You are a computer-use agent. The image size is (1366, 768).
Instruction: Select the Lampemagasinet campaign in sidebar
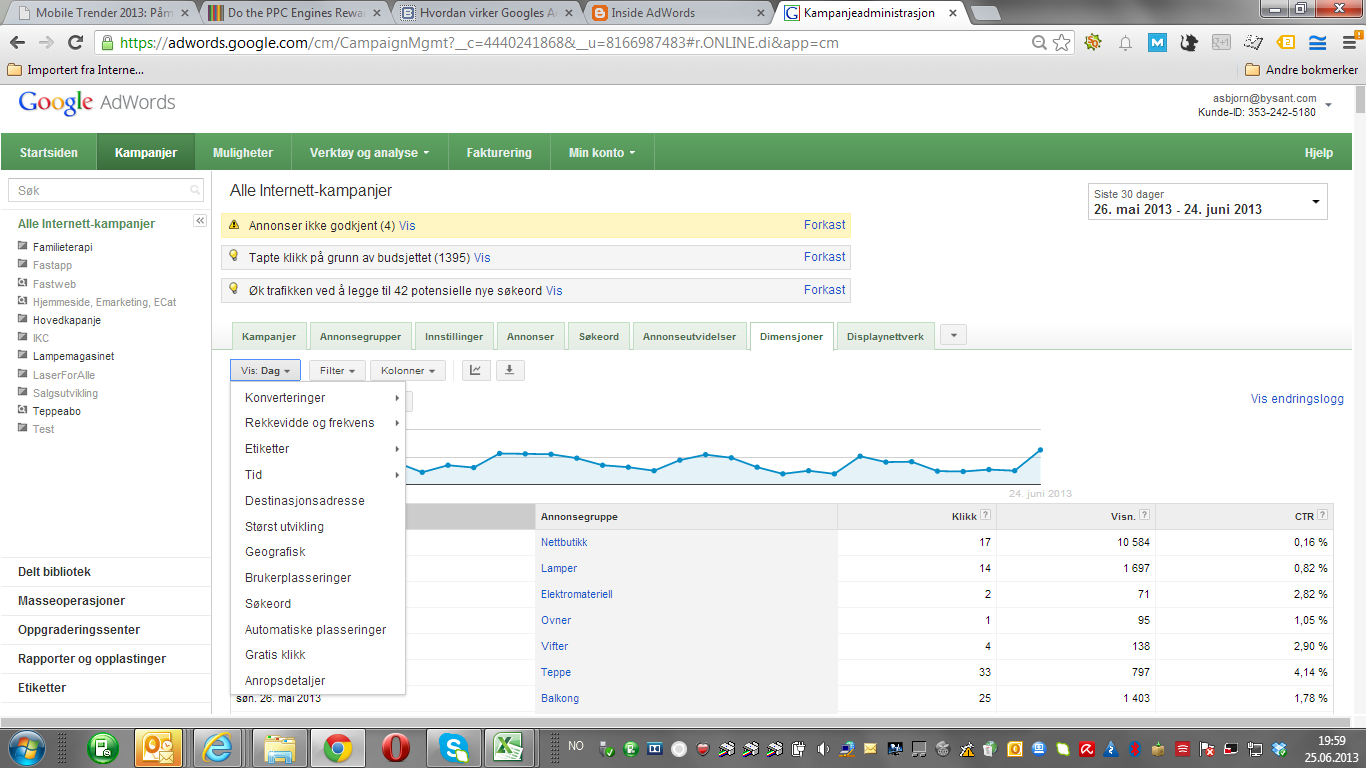(73, 356)
